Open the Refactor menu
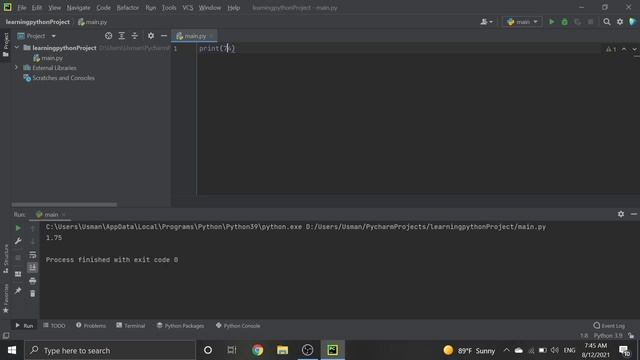Image resolution: width=640 pixels, height=360 pixels. click(128, 8)
